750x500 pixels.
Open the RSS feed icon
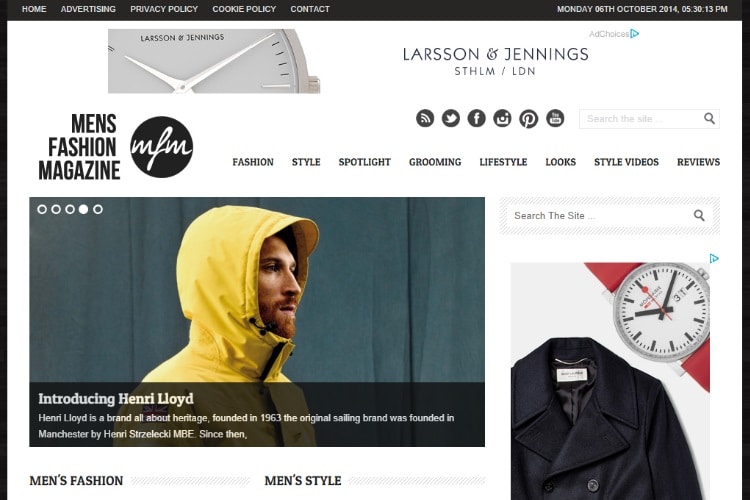pyautogui.click(x=425, y=118)
